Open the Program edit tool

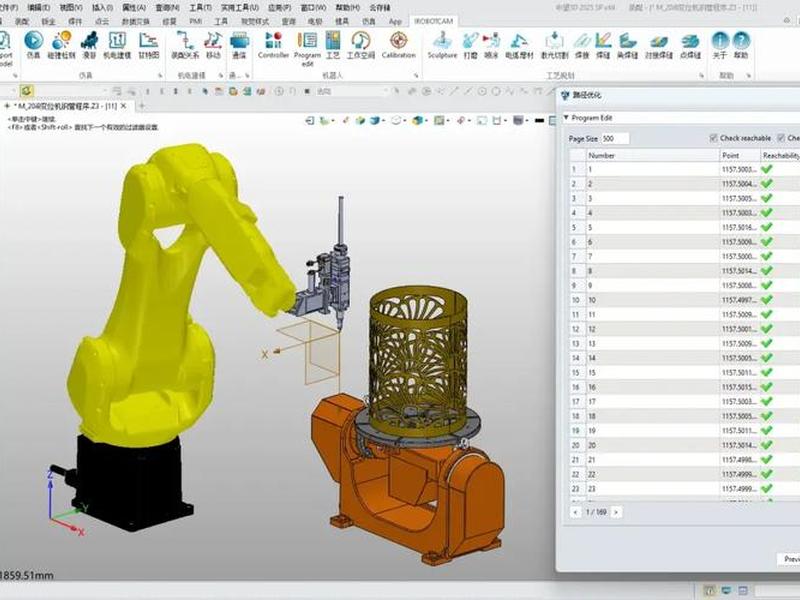pyautogui.click(x=307, y=48)
